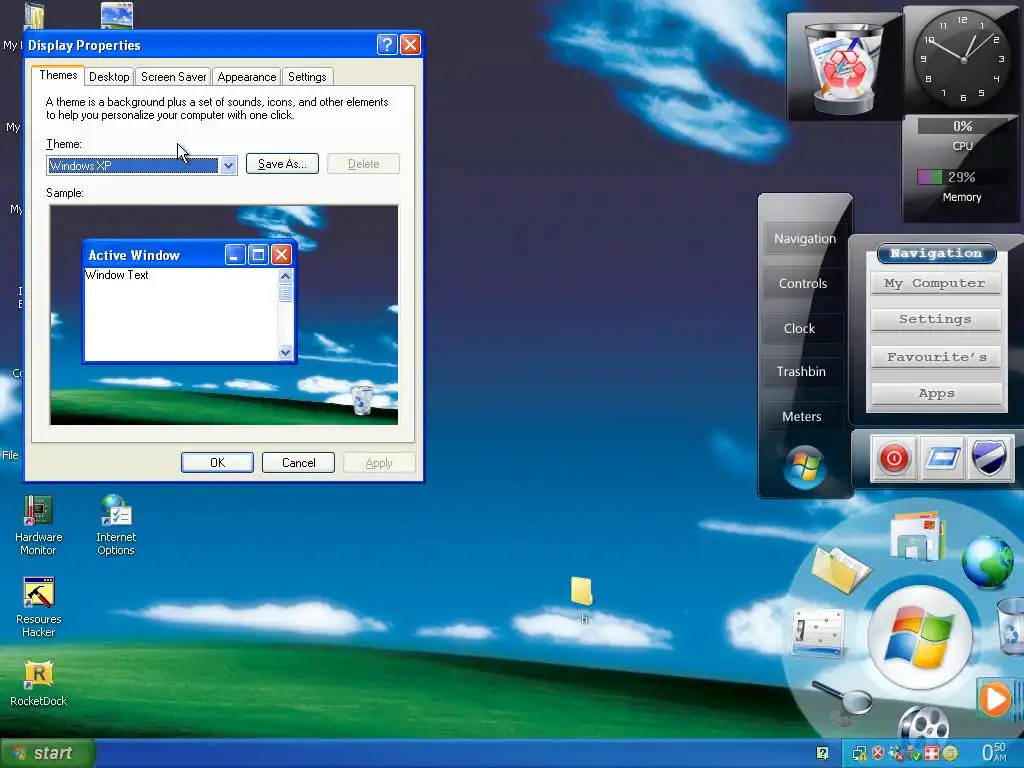This screenshot has width=1024, height=768.
Task: Click Cancel in Display Properties
Action: (298, 462)
